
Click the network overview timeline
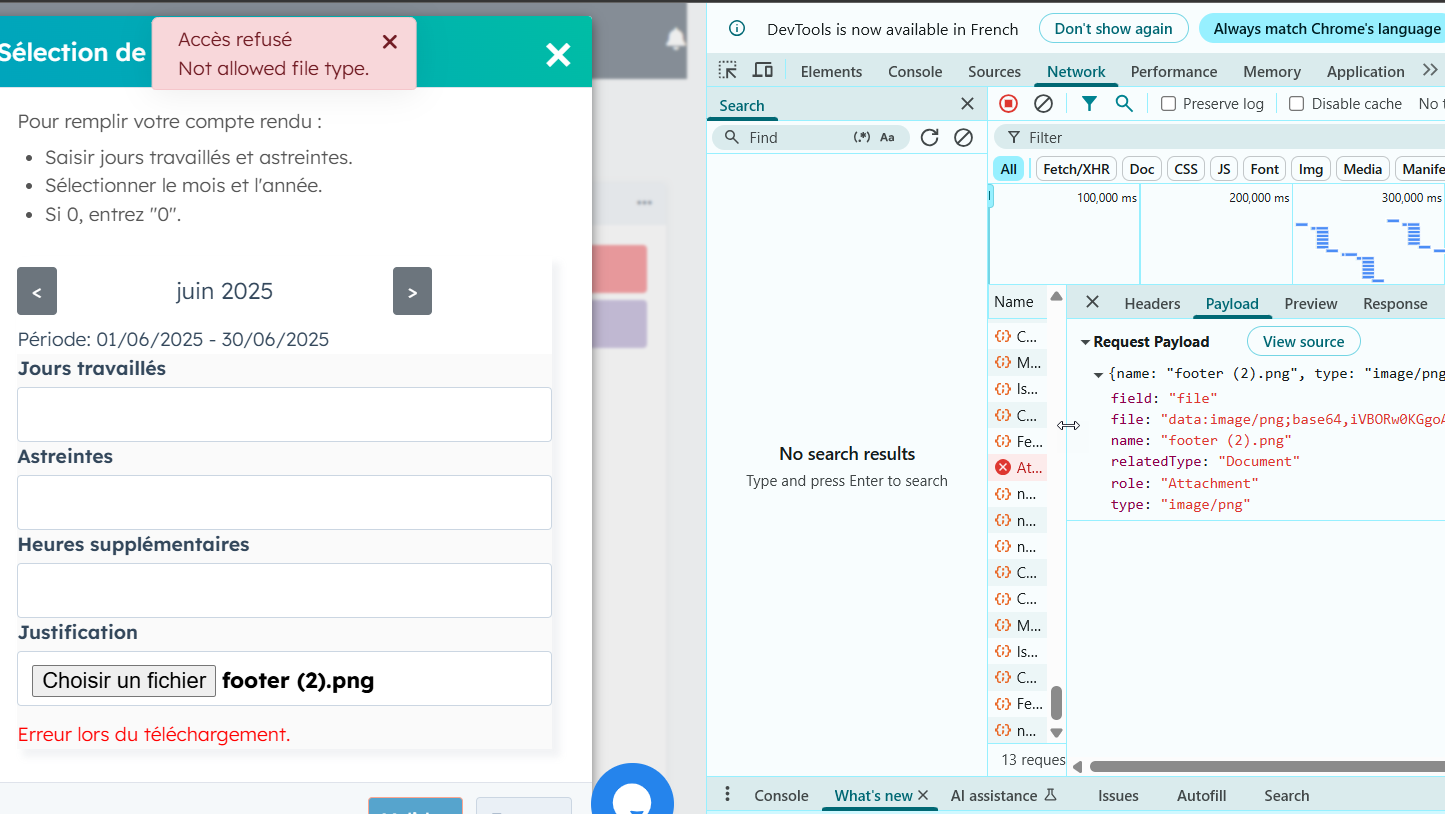pyautogui.click(x=1216, y=235)
